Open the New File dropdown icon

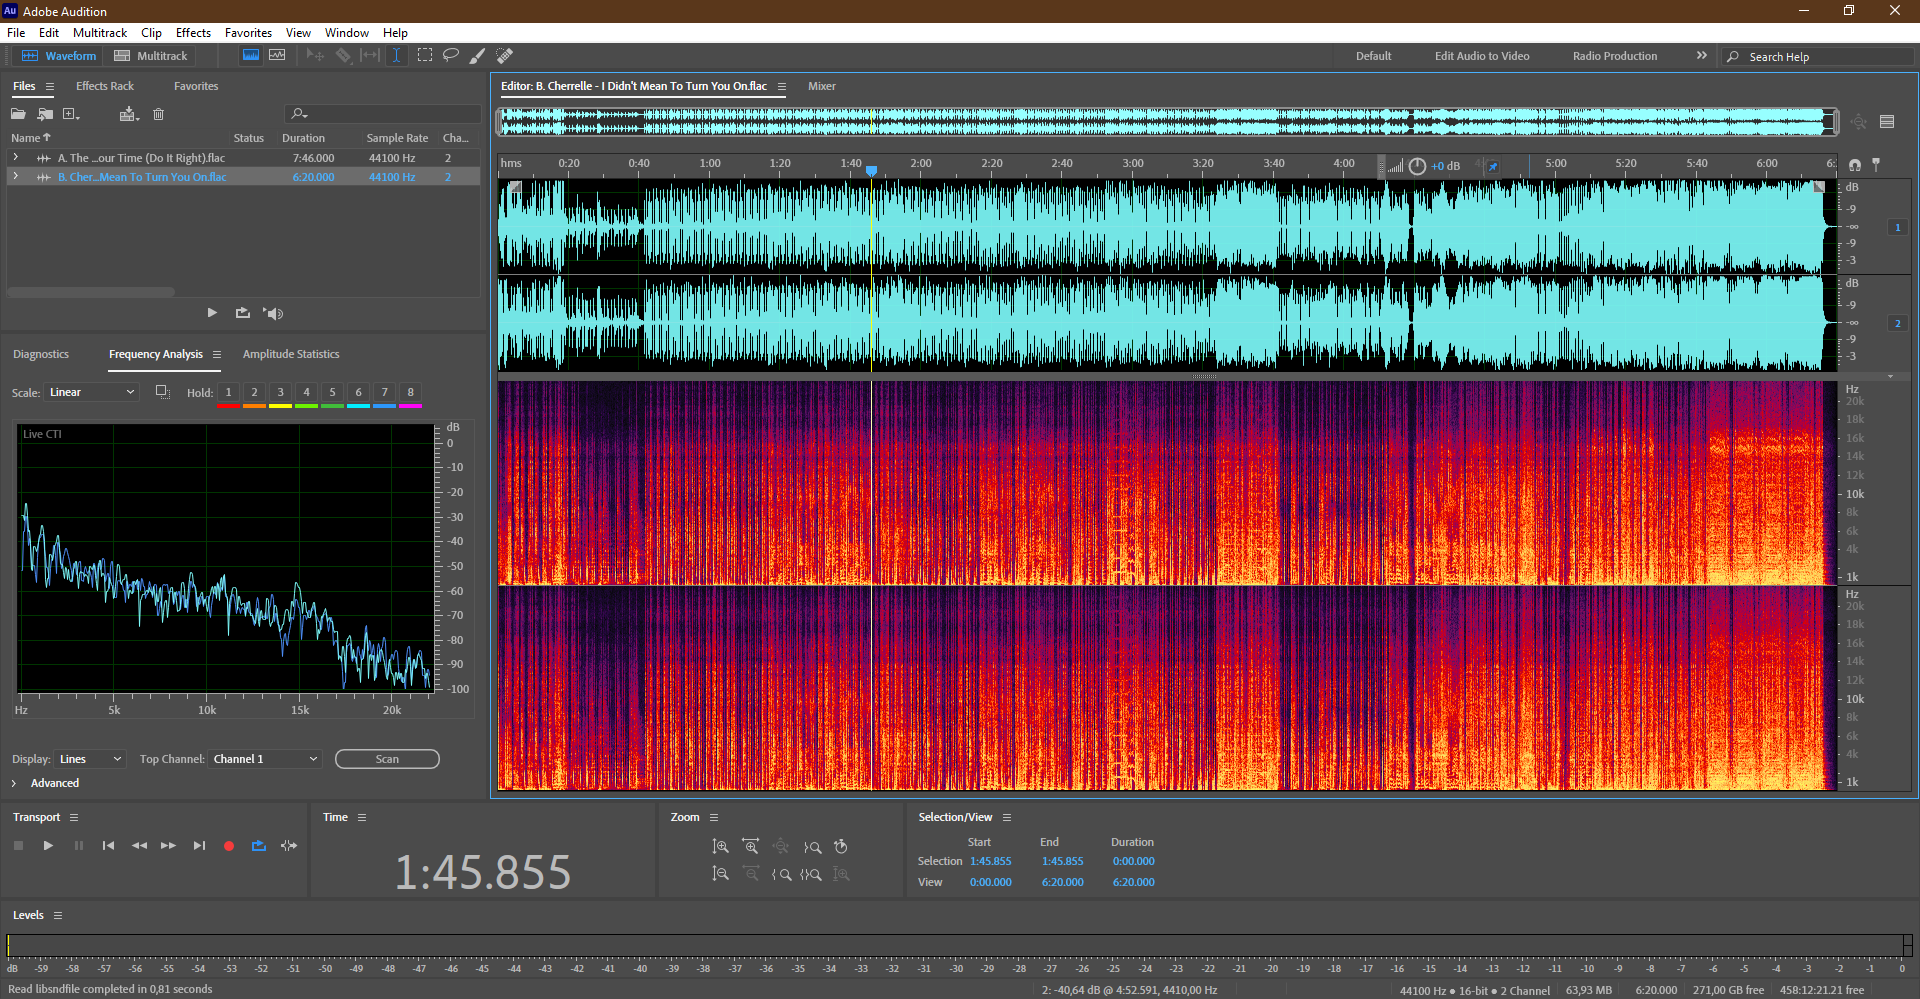pos(71,114)
